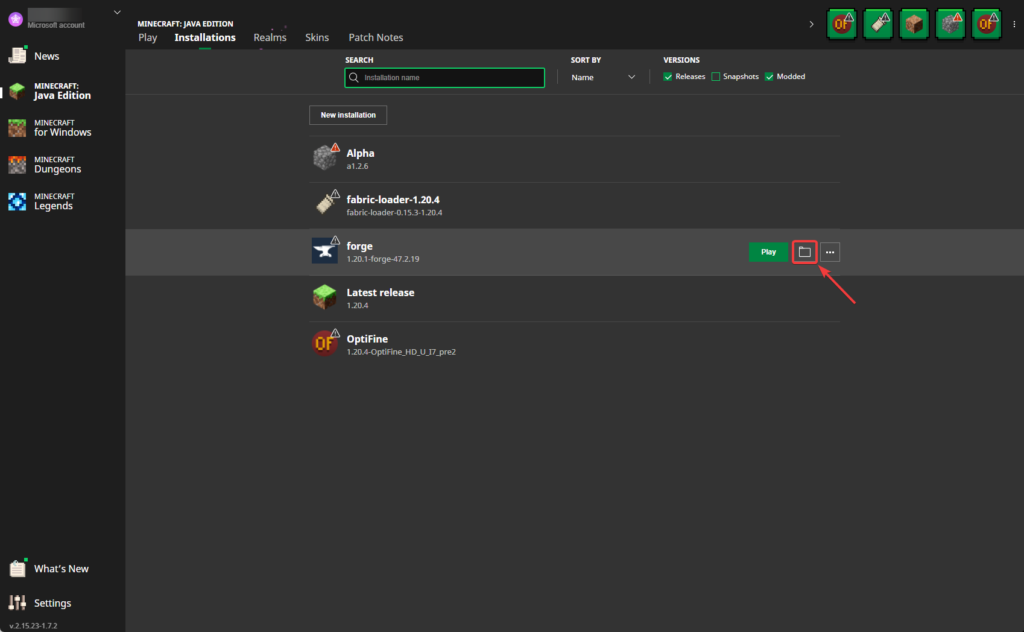Enable the Snapshots version filter
1024x632 pixels.
[x=717, y=76]
